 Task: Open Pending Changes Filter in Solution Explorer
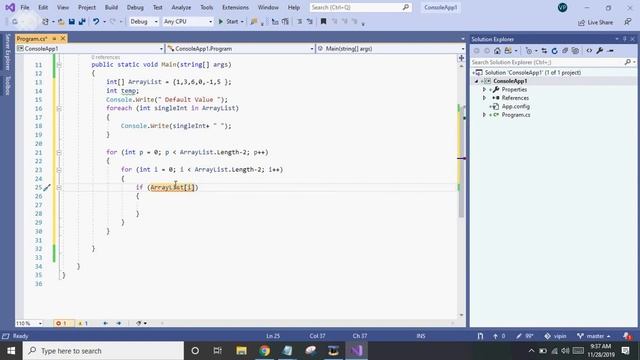[530, 51]
